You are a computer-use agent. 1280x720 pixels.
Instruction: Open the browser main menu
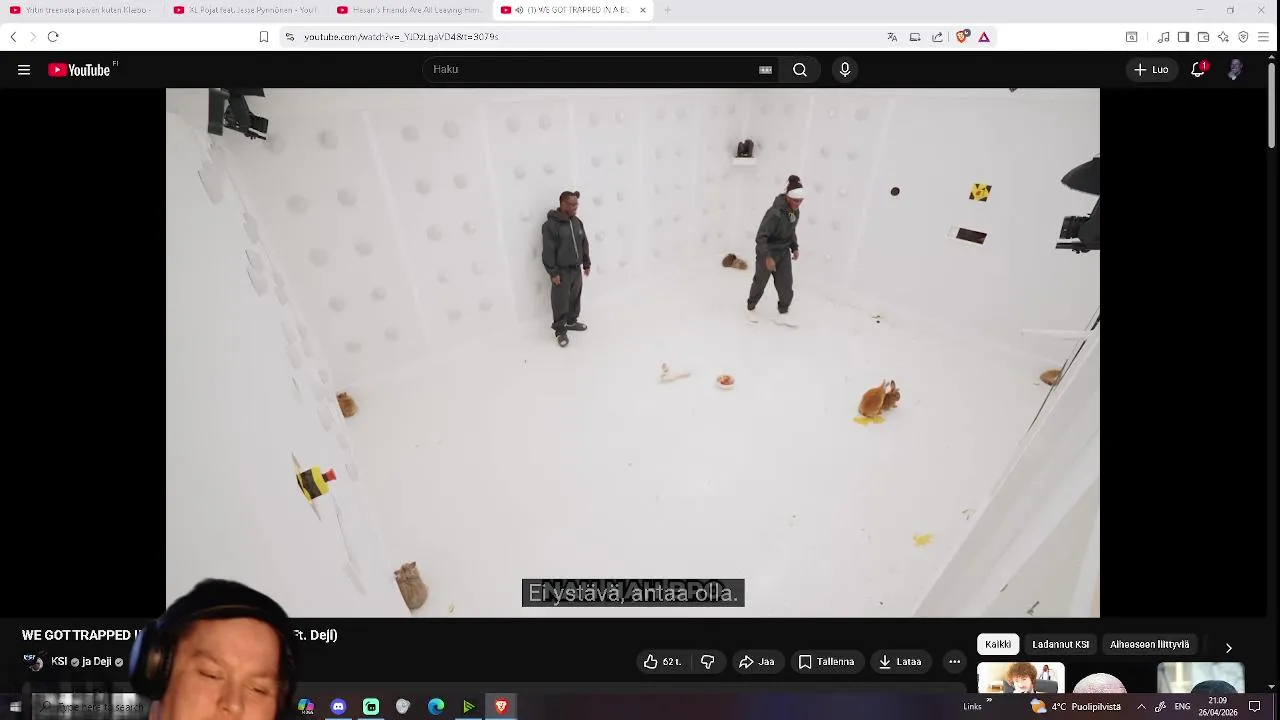tap(1264, 37)
